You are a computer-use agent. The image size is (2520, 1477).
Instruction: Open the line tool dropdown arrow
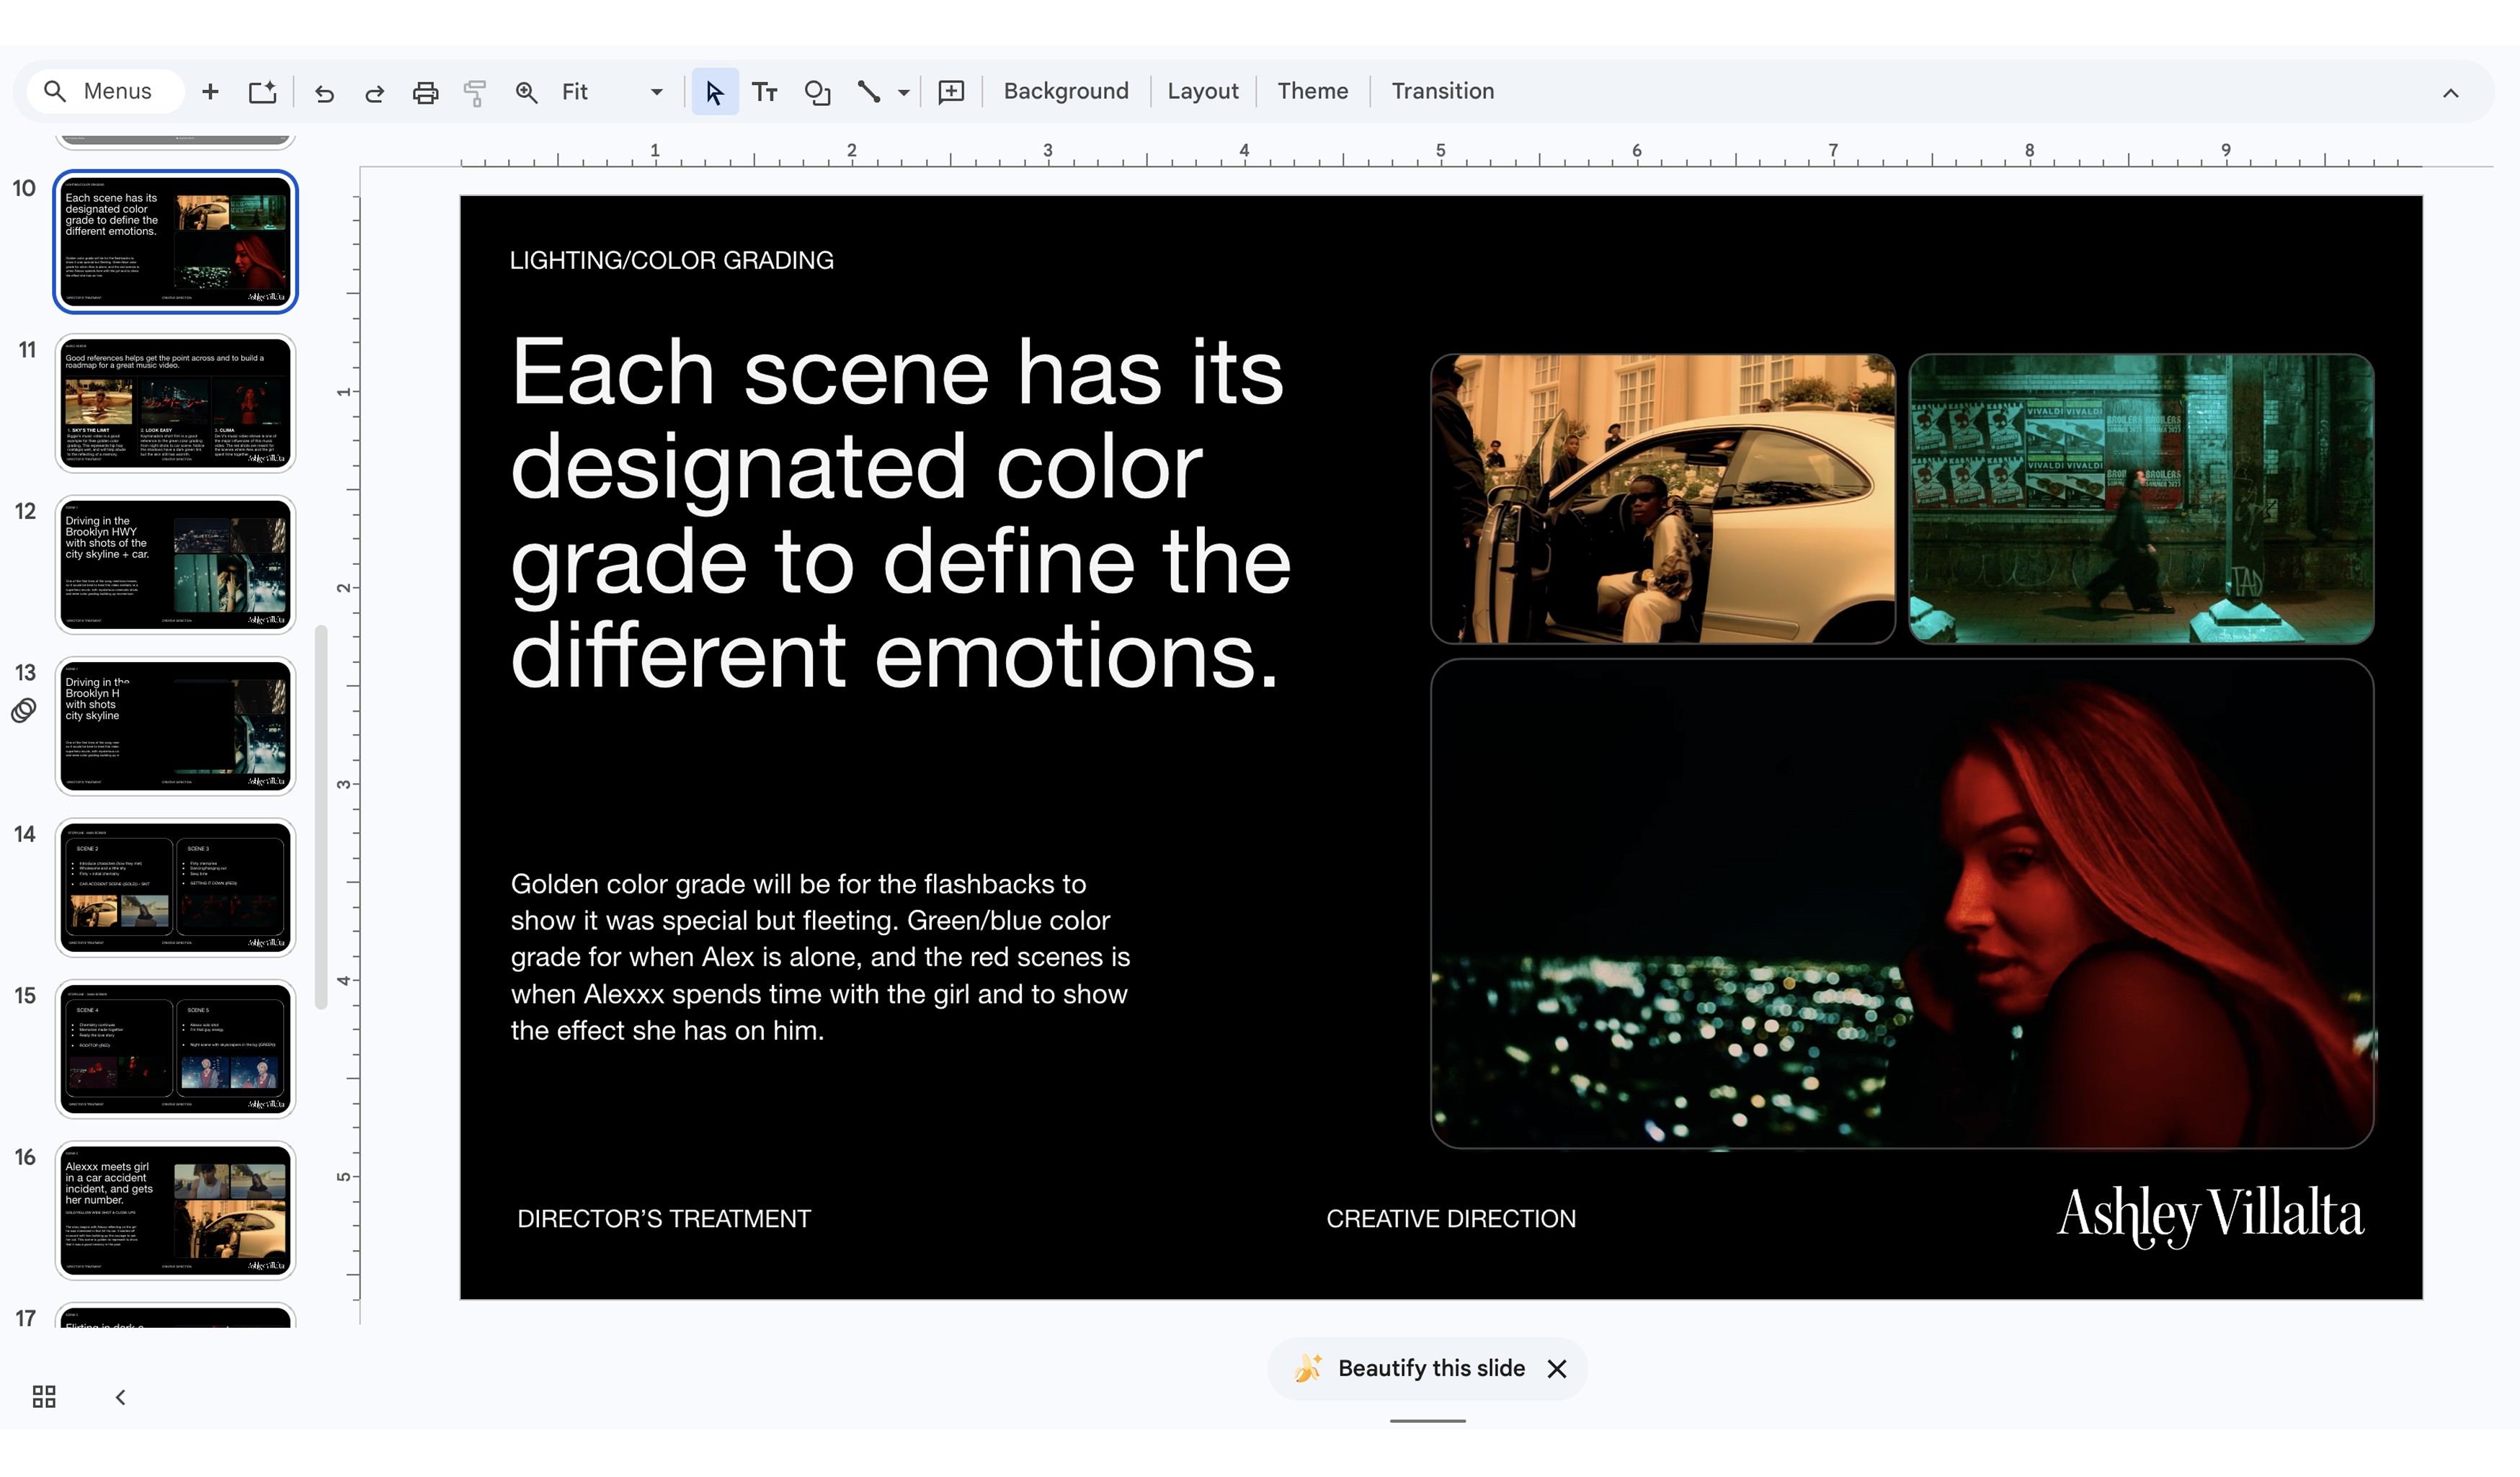(904, 93)
